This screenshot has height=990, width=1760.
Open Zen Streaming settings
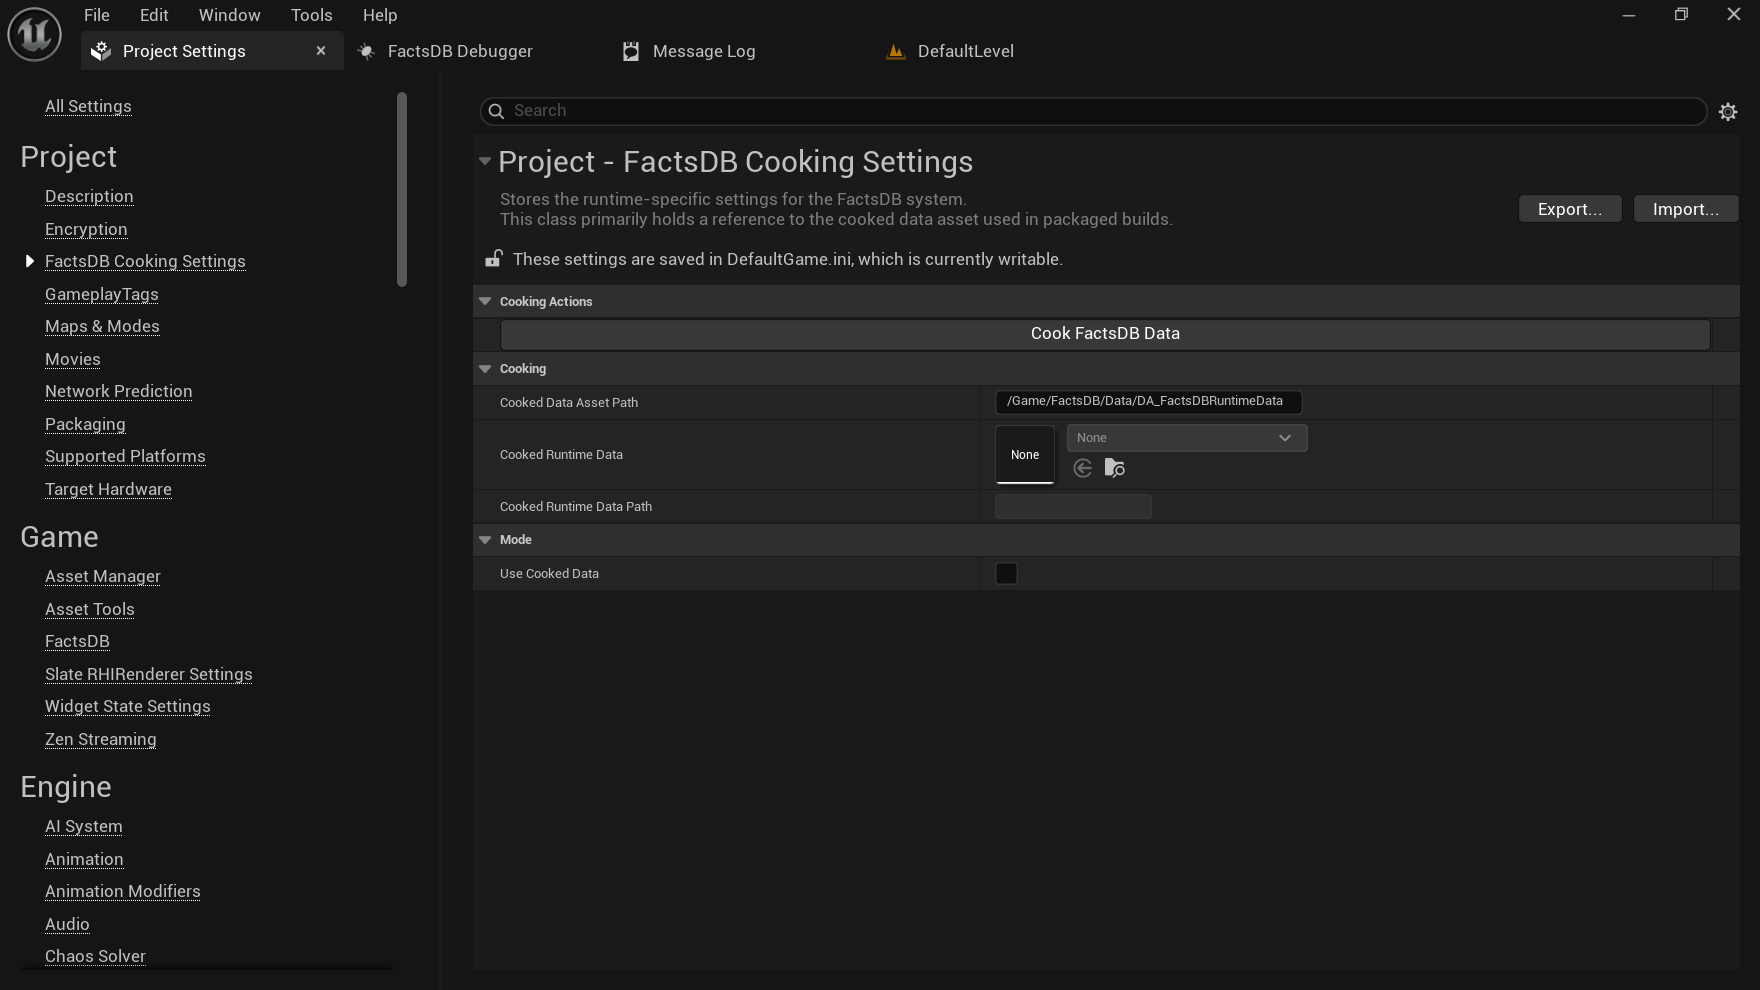pyautogui.click(x=101, y=740)
